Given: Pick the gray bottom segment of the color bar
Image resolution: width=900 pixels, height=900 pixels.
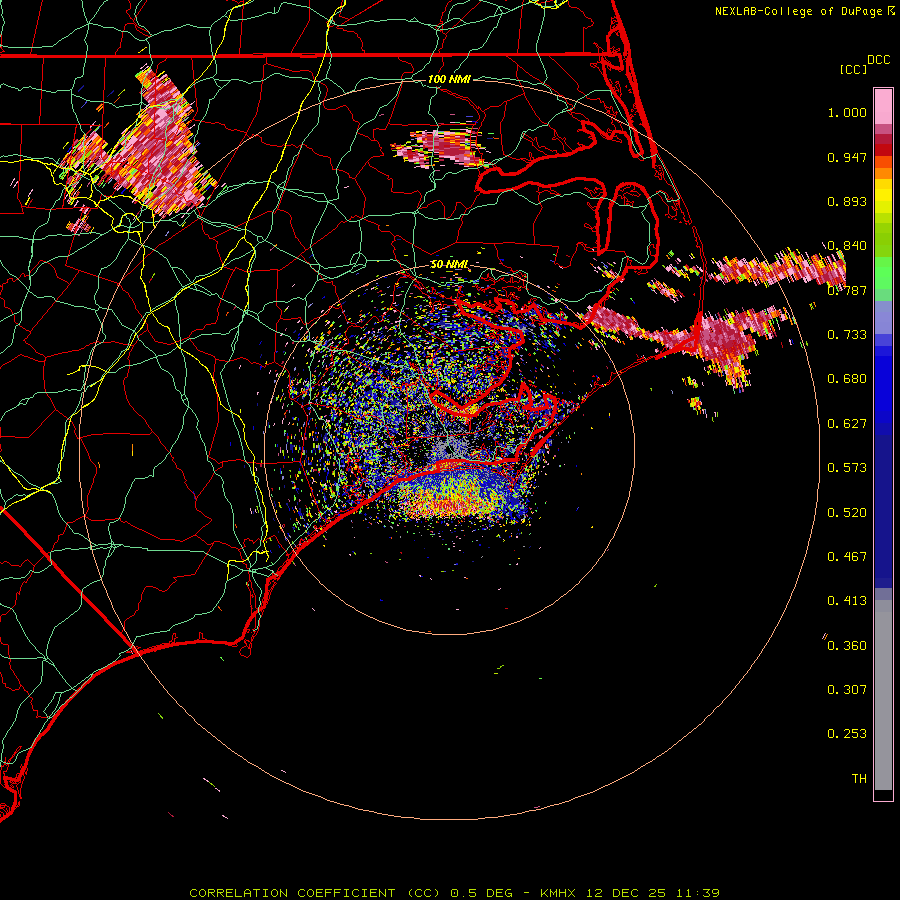Looking at the screenshot, I should (x=883, y=695).
